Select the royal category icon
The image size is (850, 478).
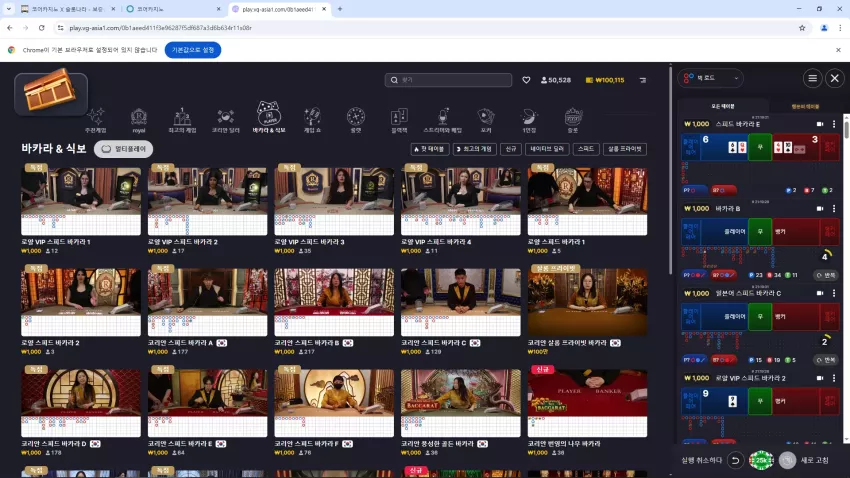point(139,120)
